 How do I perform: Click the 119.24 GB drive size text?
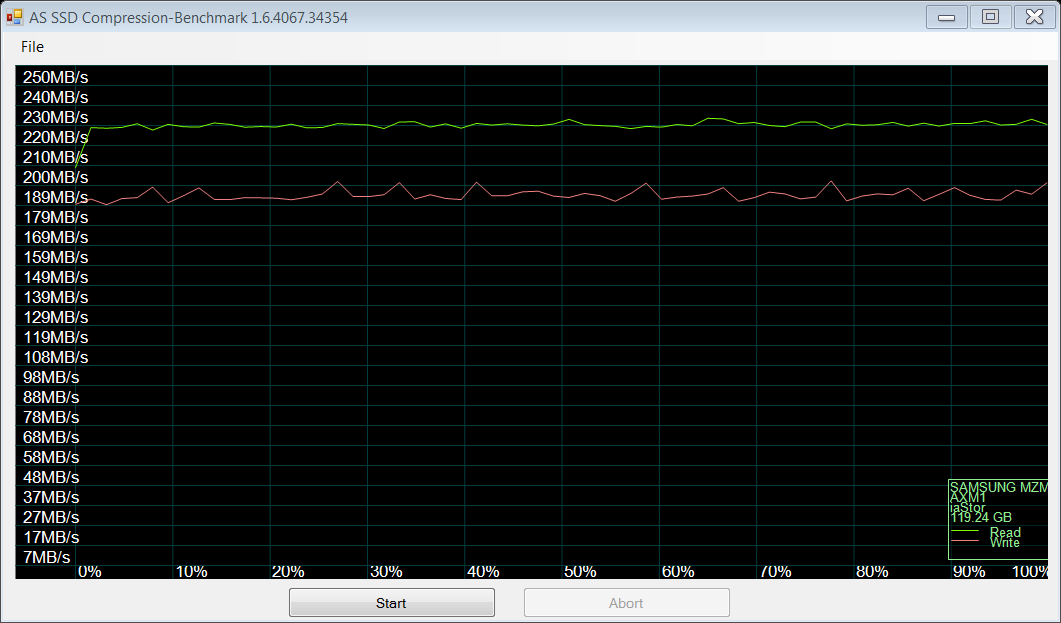[x=981, y=517]
